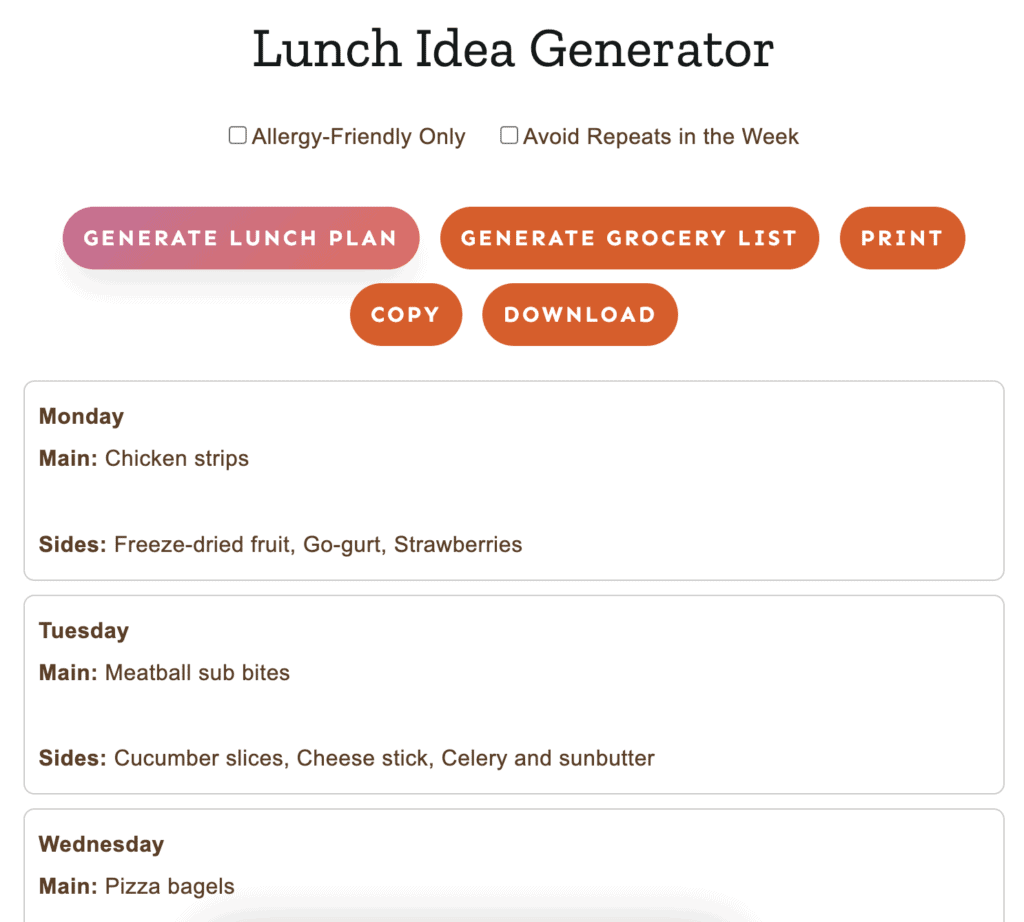Create a grocery list with Generate Grocery List

coord(630,238)
